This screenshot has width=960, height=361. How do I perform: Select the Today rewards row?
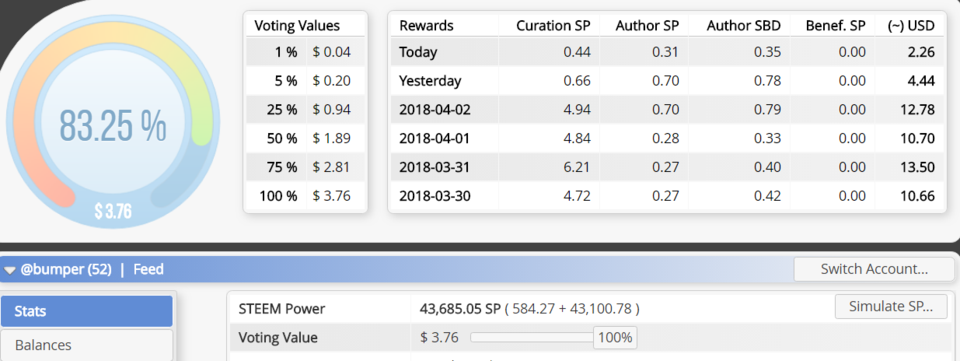pos(667,52)
